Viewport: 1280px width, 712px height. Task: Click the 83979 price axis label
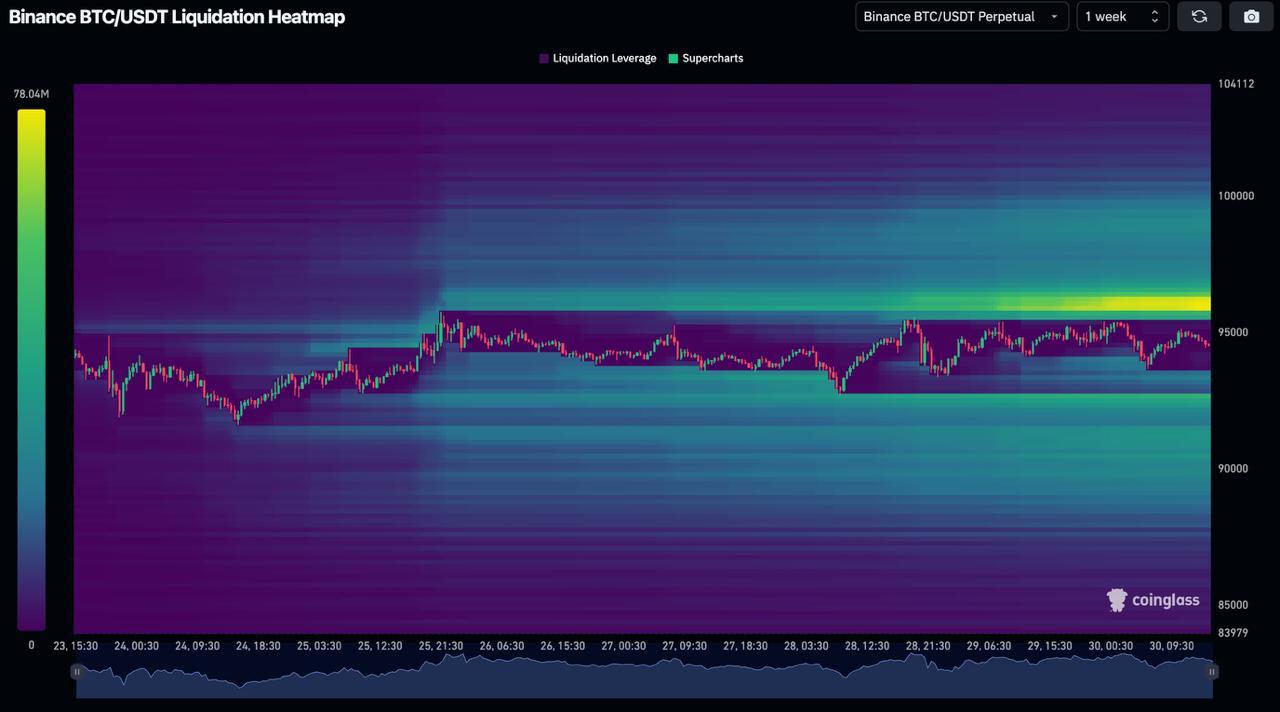click(1233, 632)
